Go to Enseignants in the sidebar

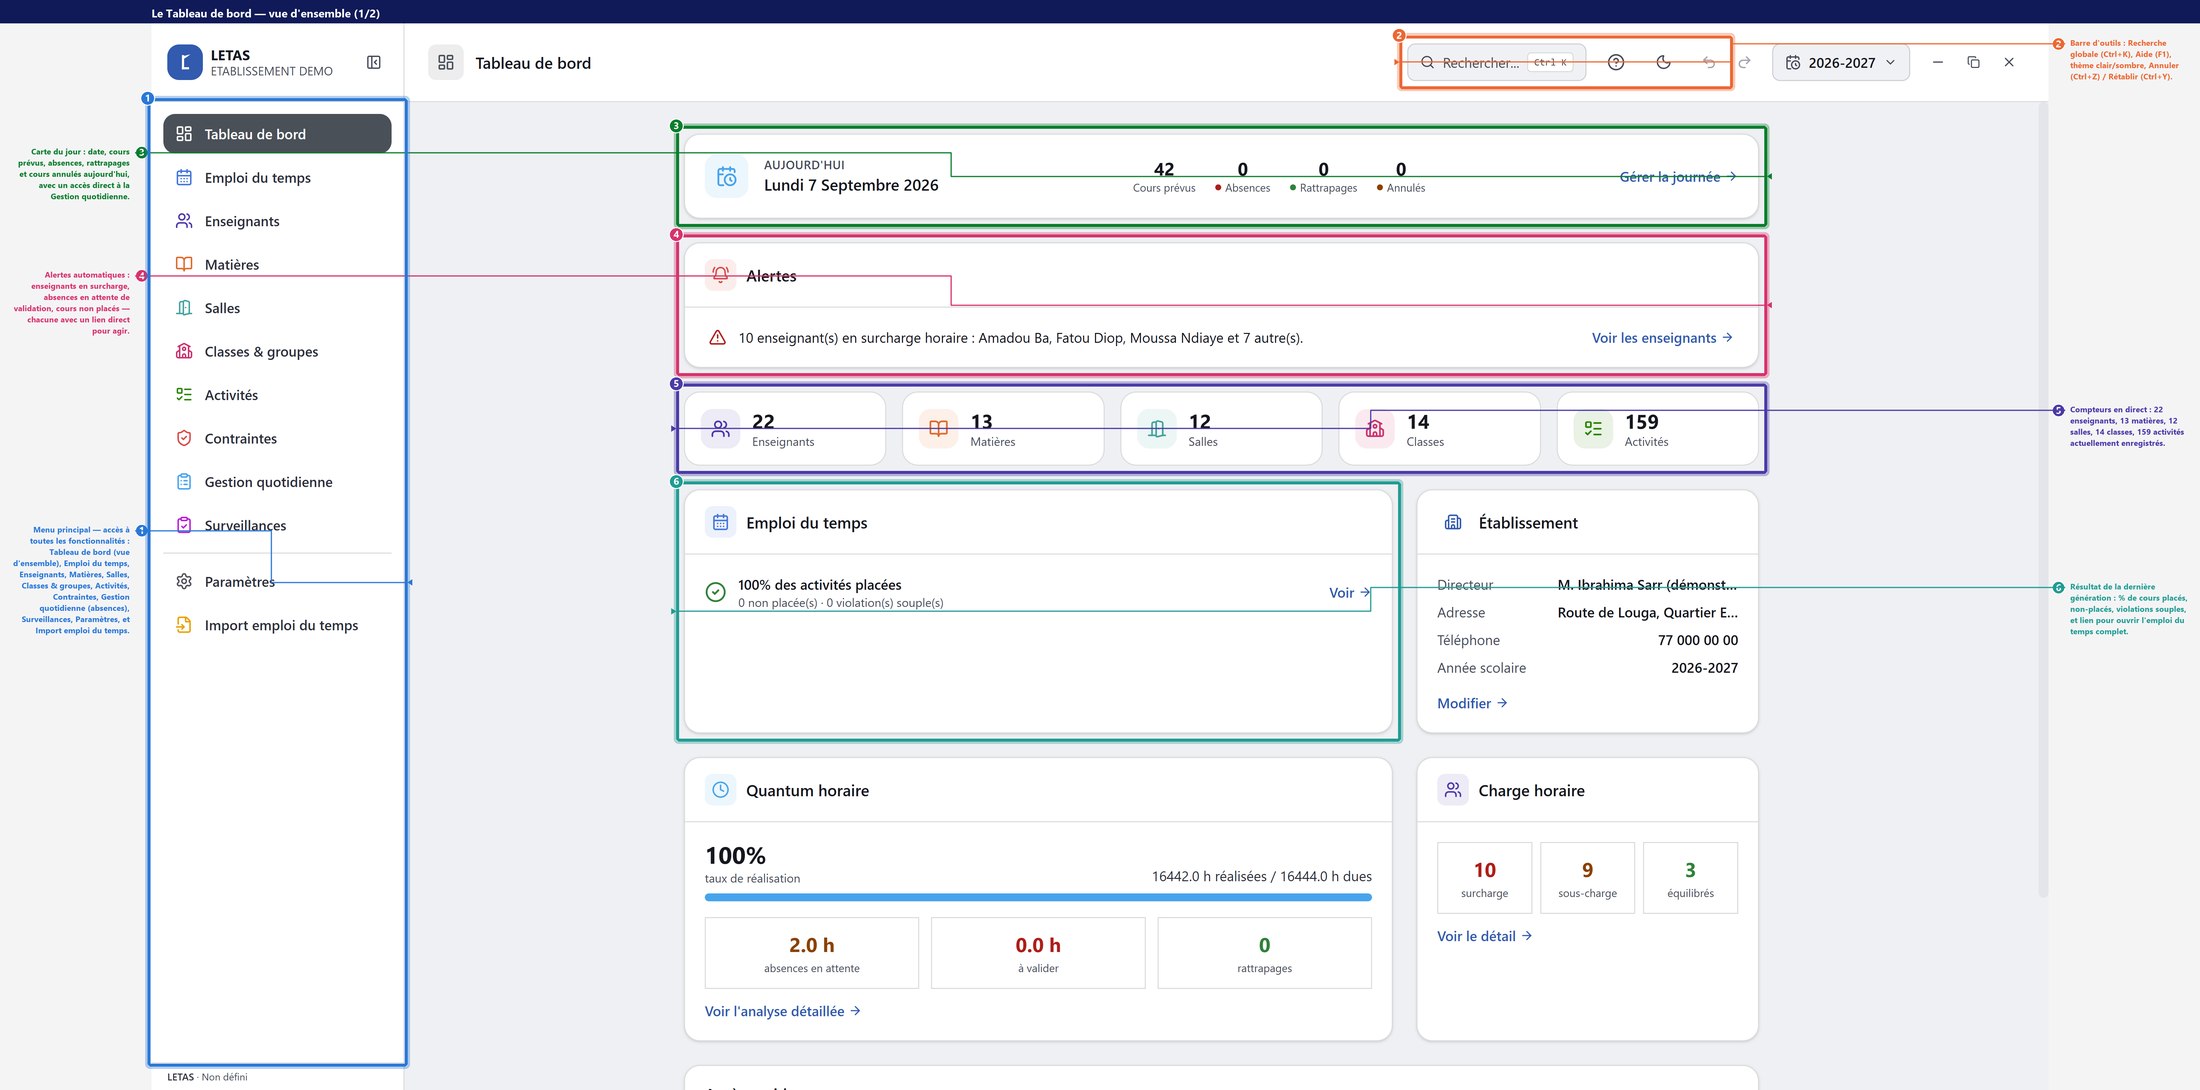[x=277, y=221]
